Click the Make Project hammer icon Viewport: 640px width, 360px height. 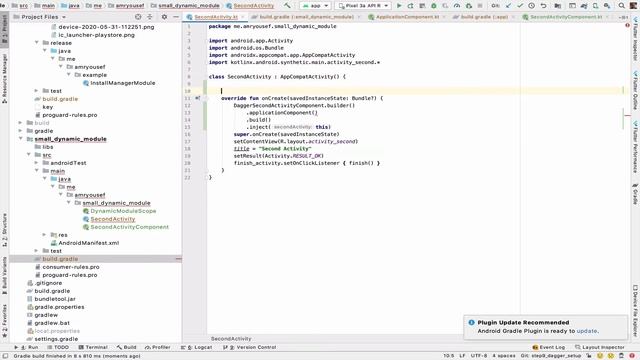pyautogui.click(x=287, y=6)
